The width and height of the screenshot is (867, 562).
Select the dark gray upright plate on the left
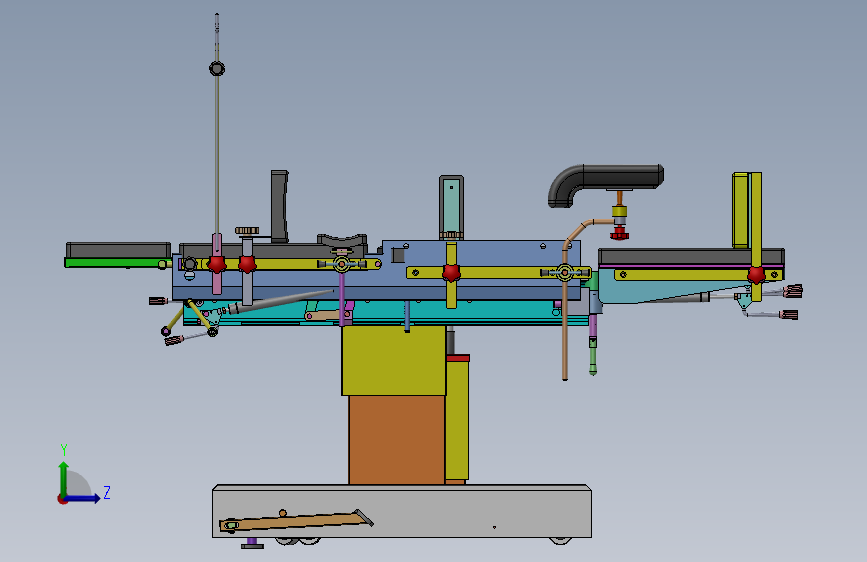[279, 206]
